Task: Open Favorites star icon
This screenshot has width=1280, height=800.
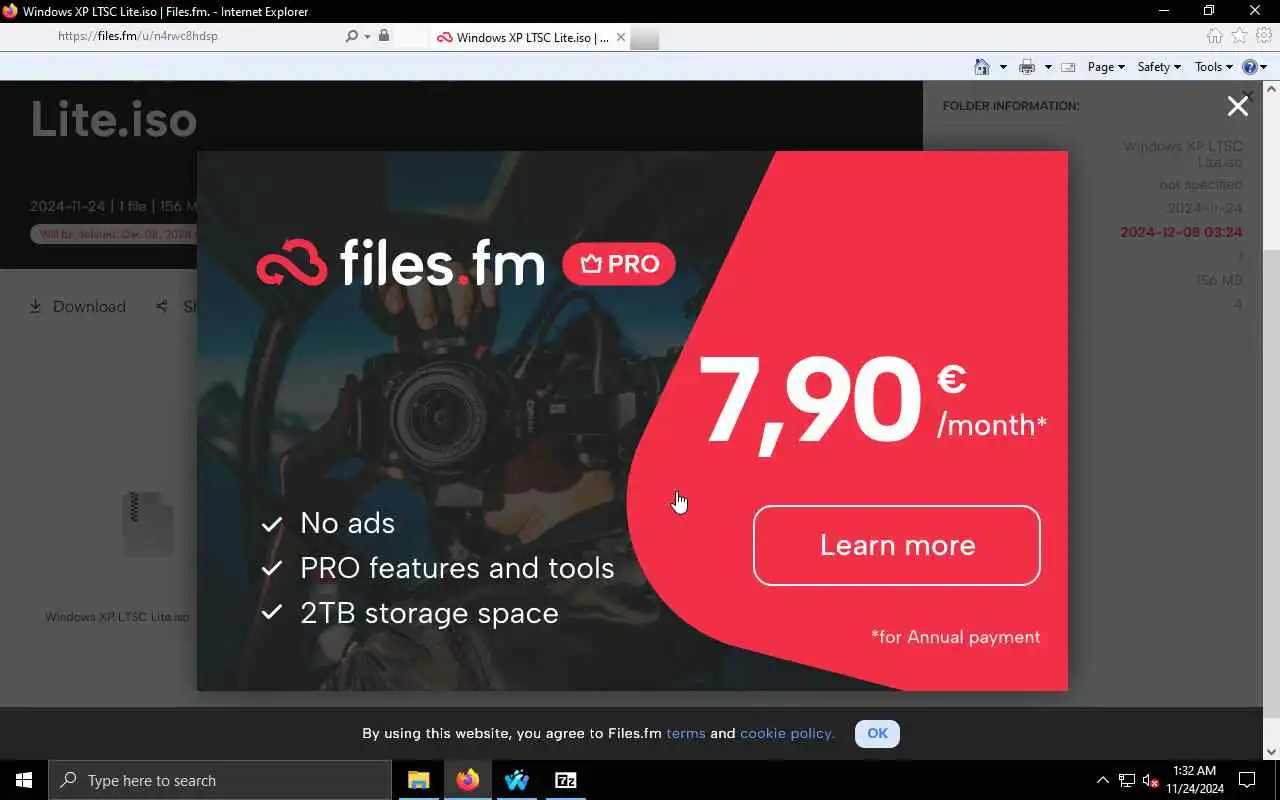Action: tap(1239, 37)
